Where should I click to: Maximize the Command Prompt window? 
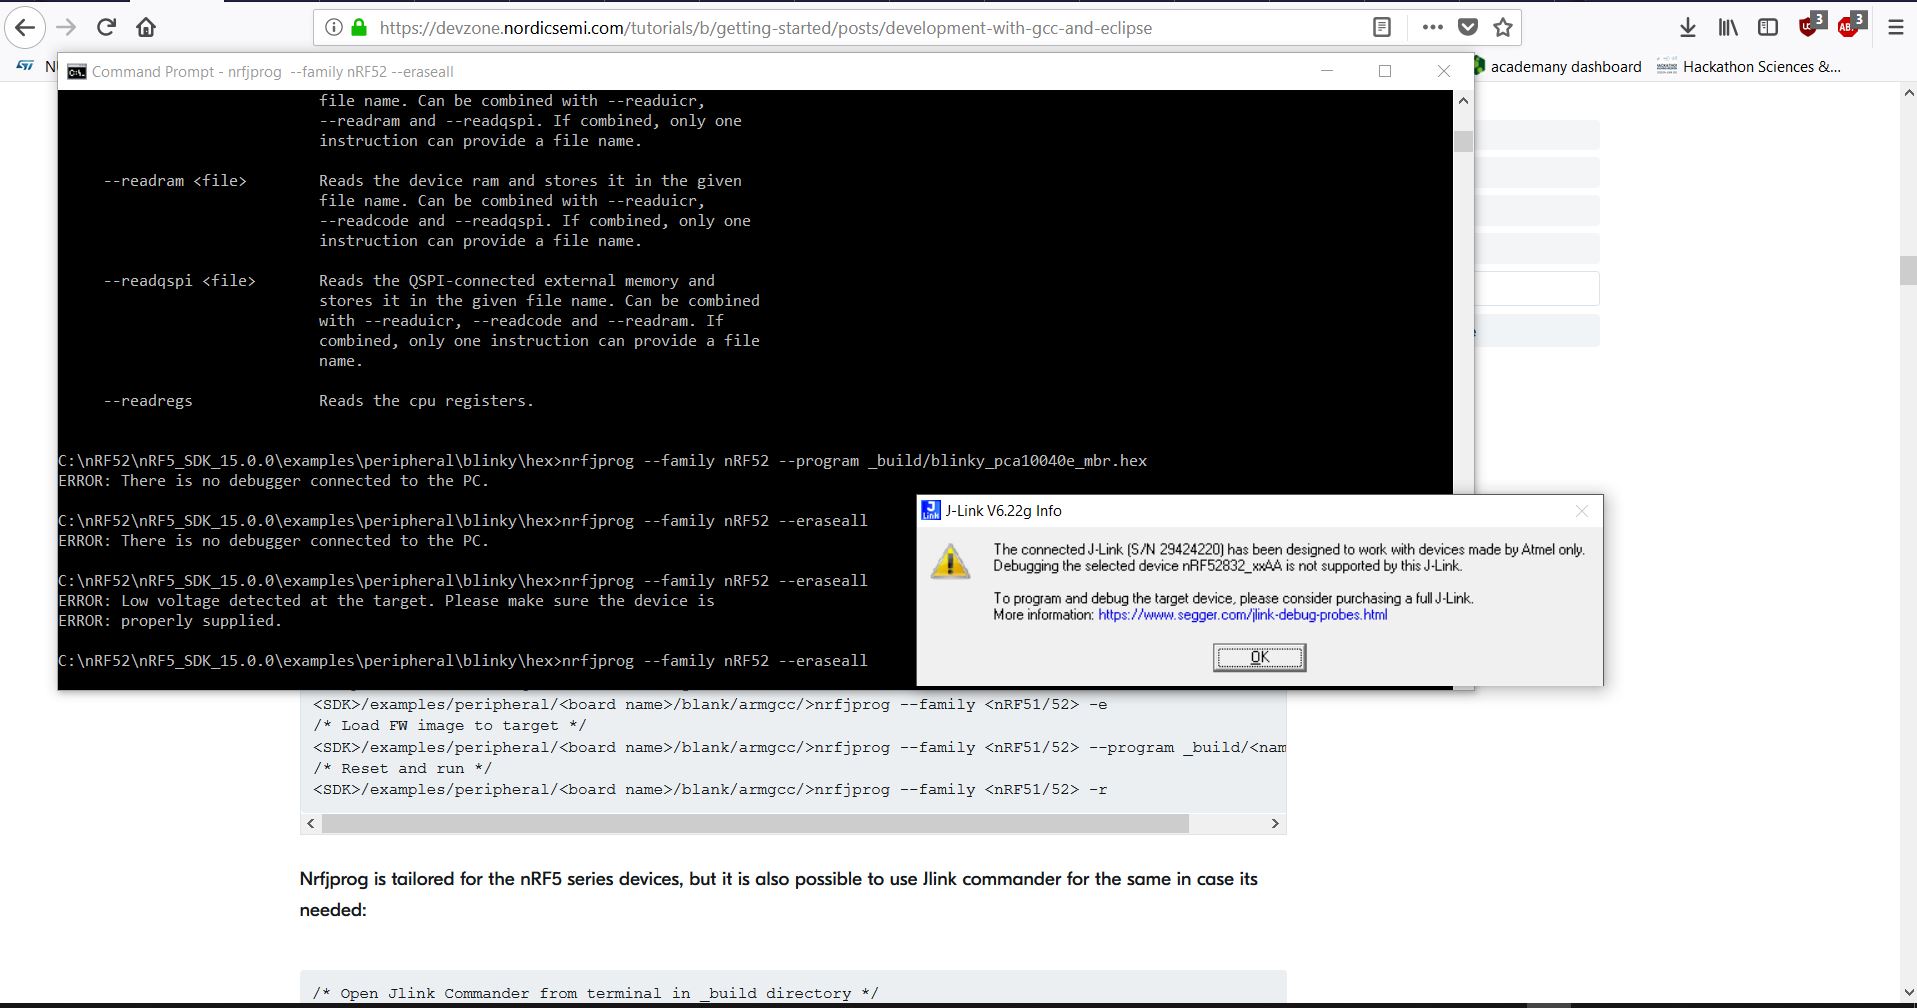tap(1385, 71)
